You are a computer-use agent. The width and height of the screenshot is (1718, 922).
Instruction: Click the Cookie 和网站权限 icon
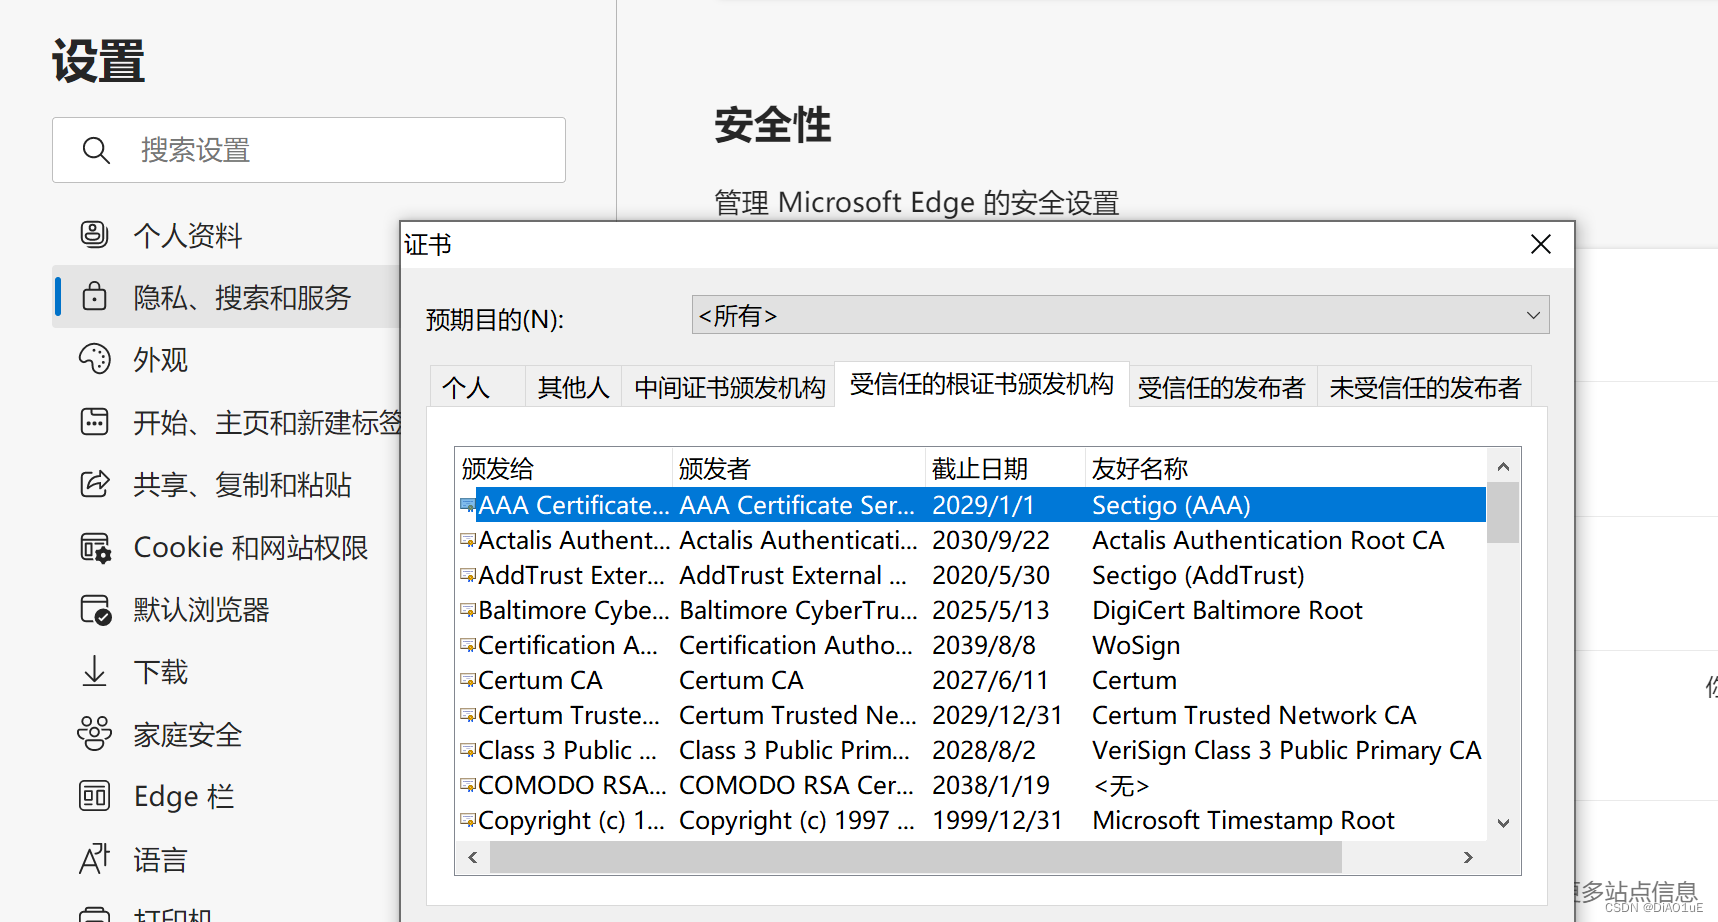pos(95,548)
